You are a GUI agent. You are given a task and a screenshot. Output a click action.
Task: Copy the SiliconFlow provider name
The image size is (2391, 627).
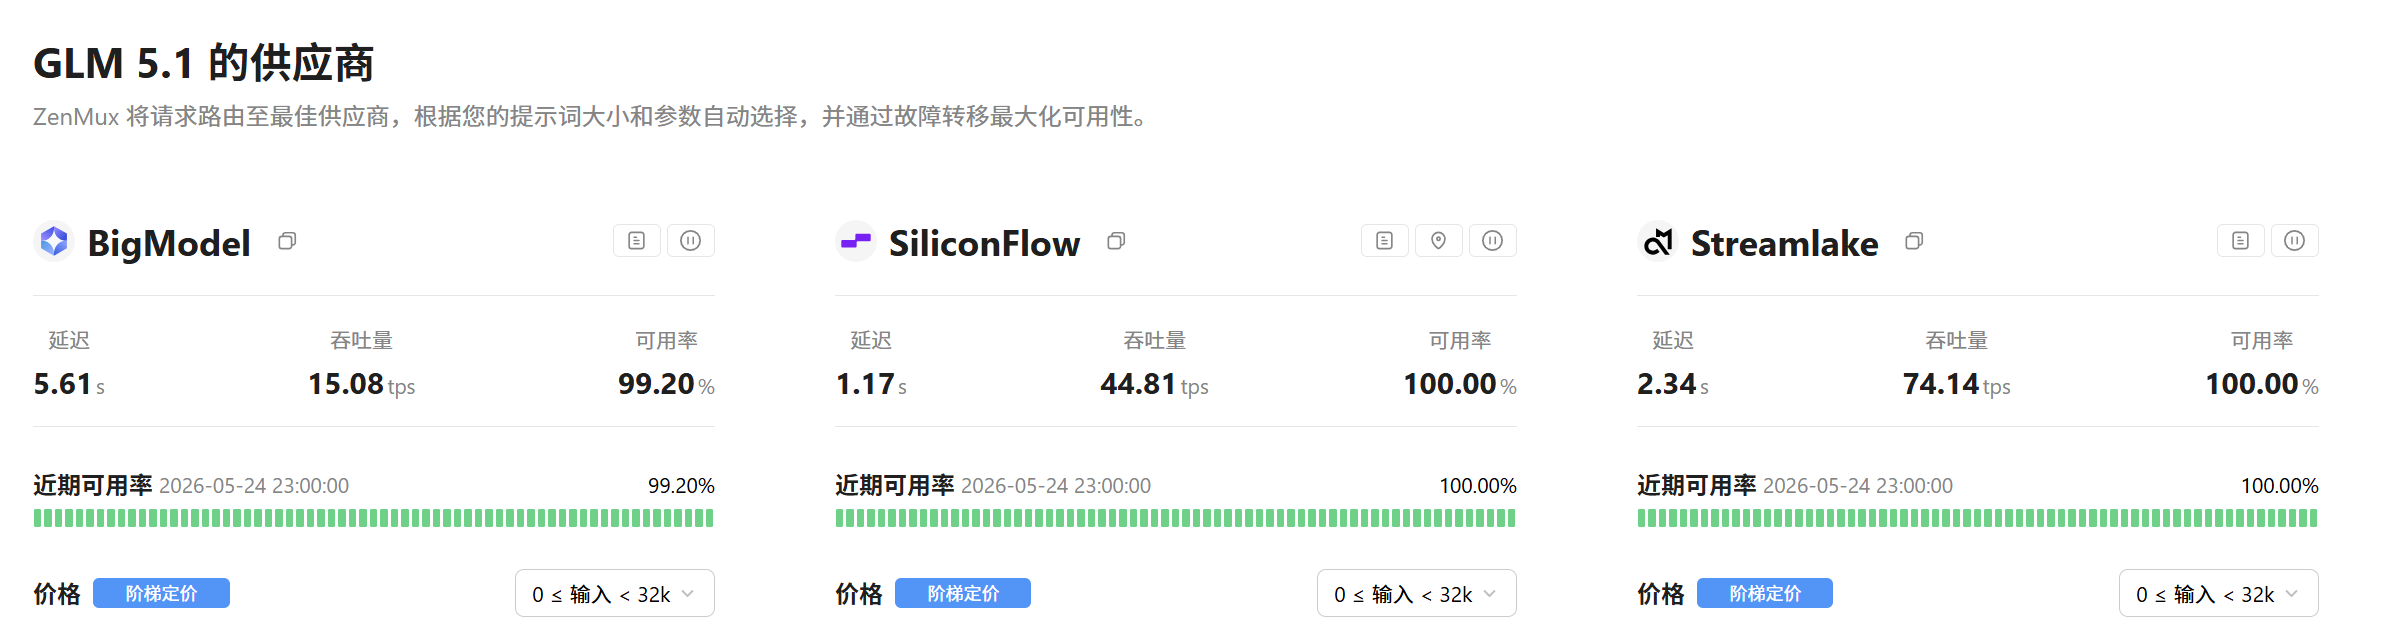tap(1116, 241)
